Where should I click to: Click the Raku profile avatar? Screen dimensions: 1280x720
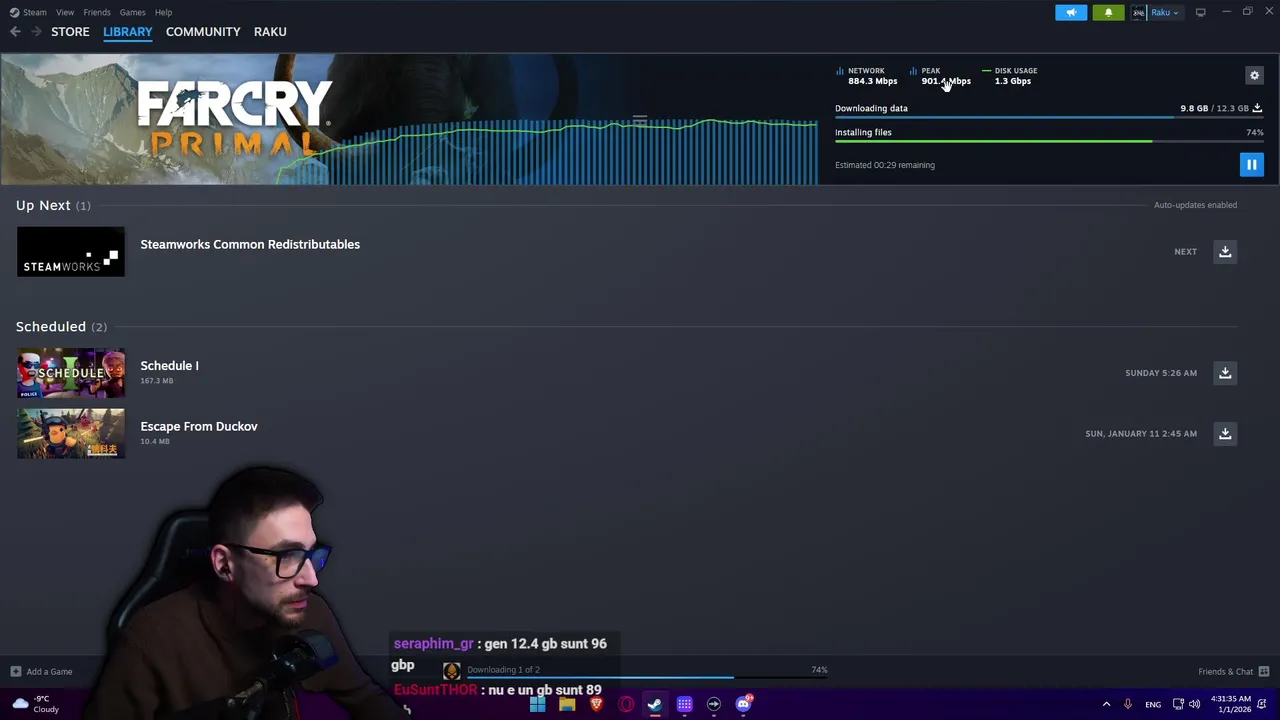click(1138, 12)
